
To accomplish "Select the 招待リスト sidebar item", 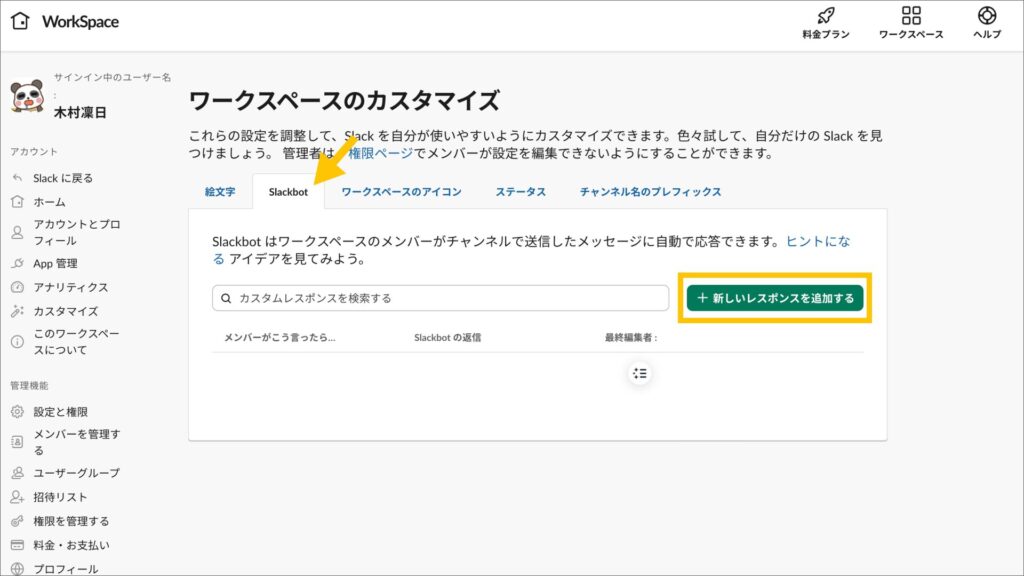I will (x=55, y=497).
